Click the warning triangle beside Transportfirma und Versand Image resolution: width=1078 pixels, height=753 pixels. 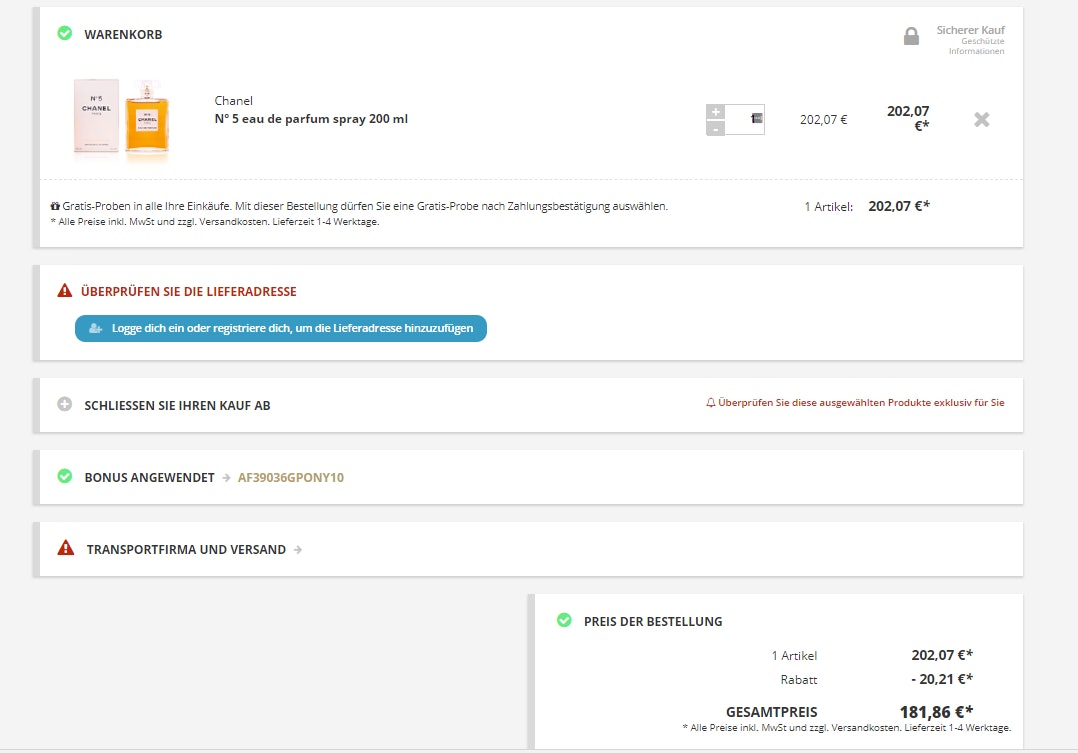pyautogui.click(x=66, y=548)
